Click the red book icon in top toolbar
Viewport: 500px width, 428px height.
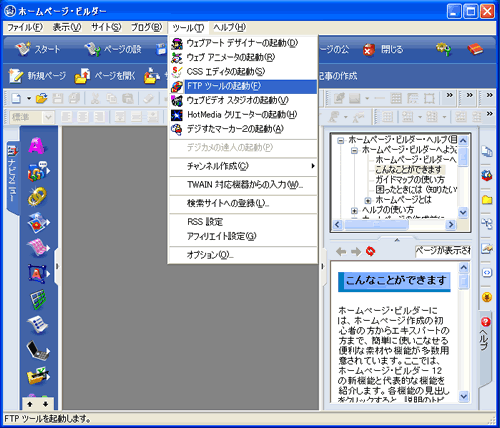(475, 50)
